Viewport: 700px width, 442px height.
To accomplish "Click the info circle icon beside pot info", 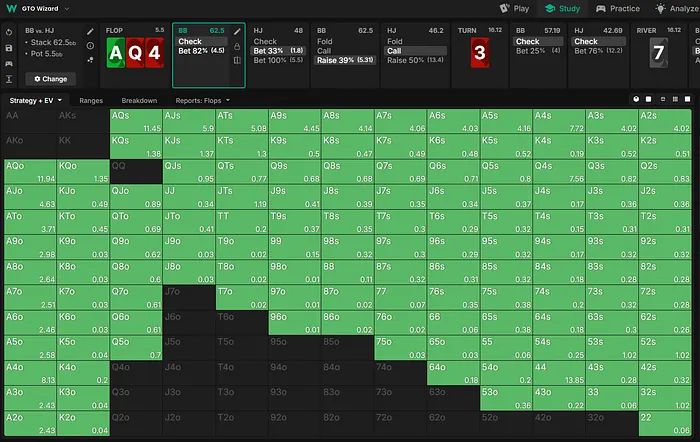I will (x=90, y=46).
